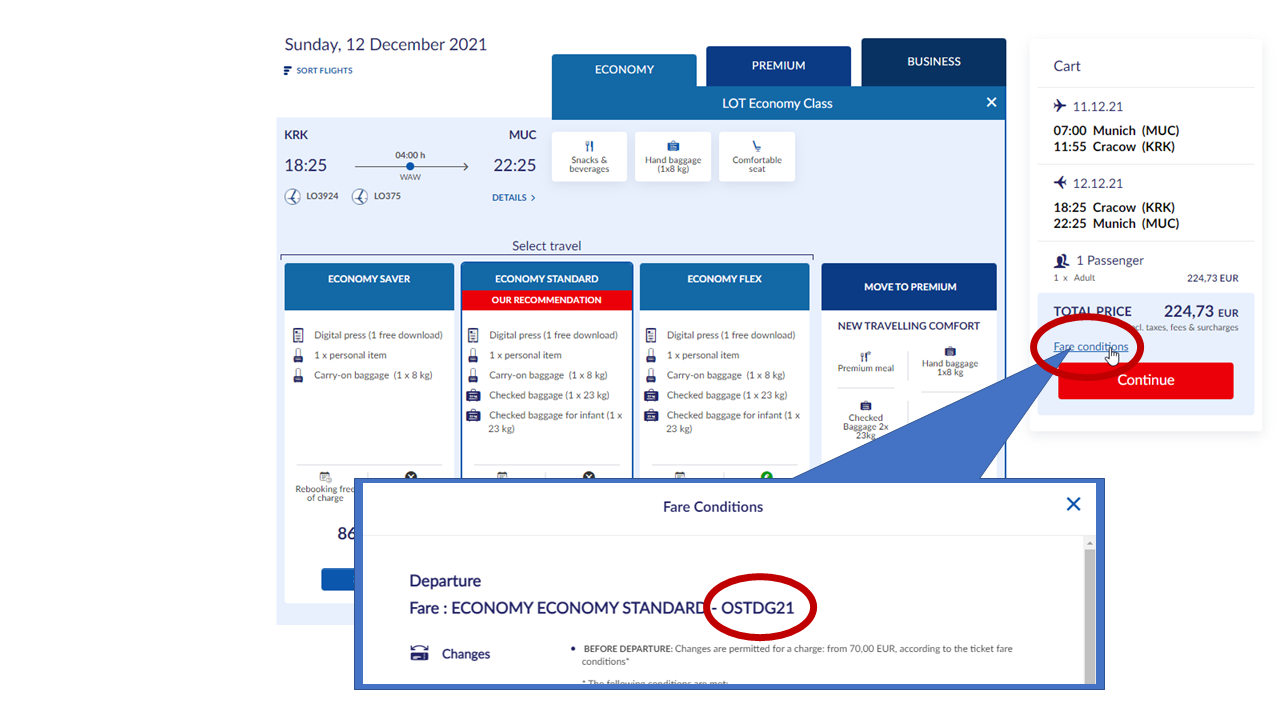
Task: Switch to the PREMIUM tab
Action: [x=778, y=66]
